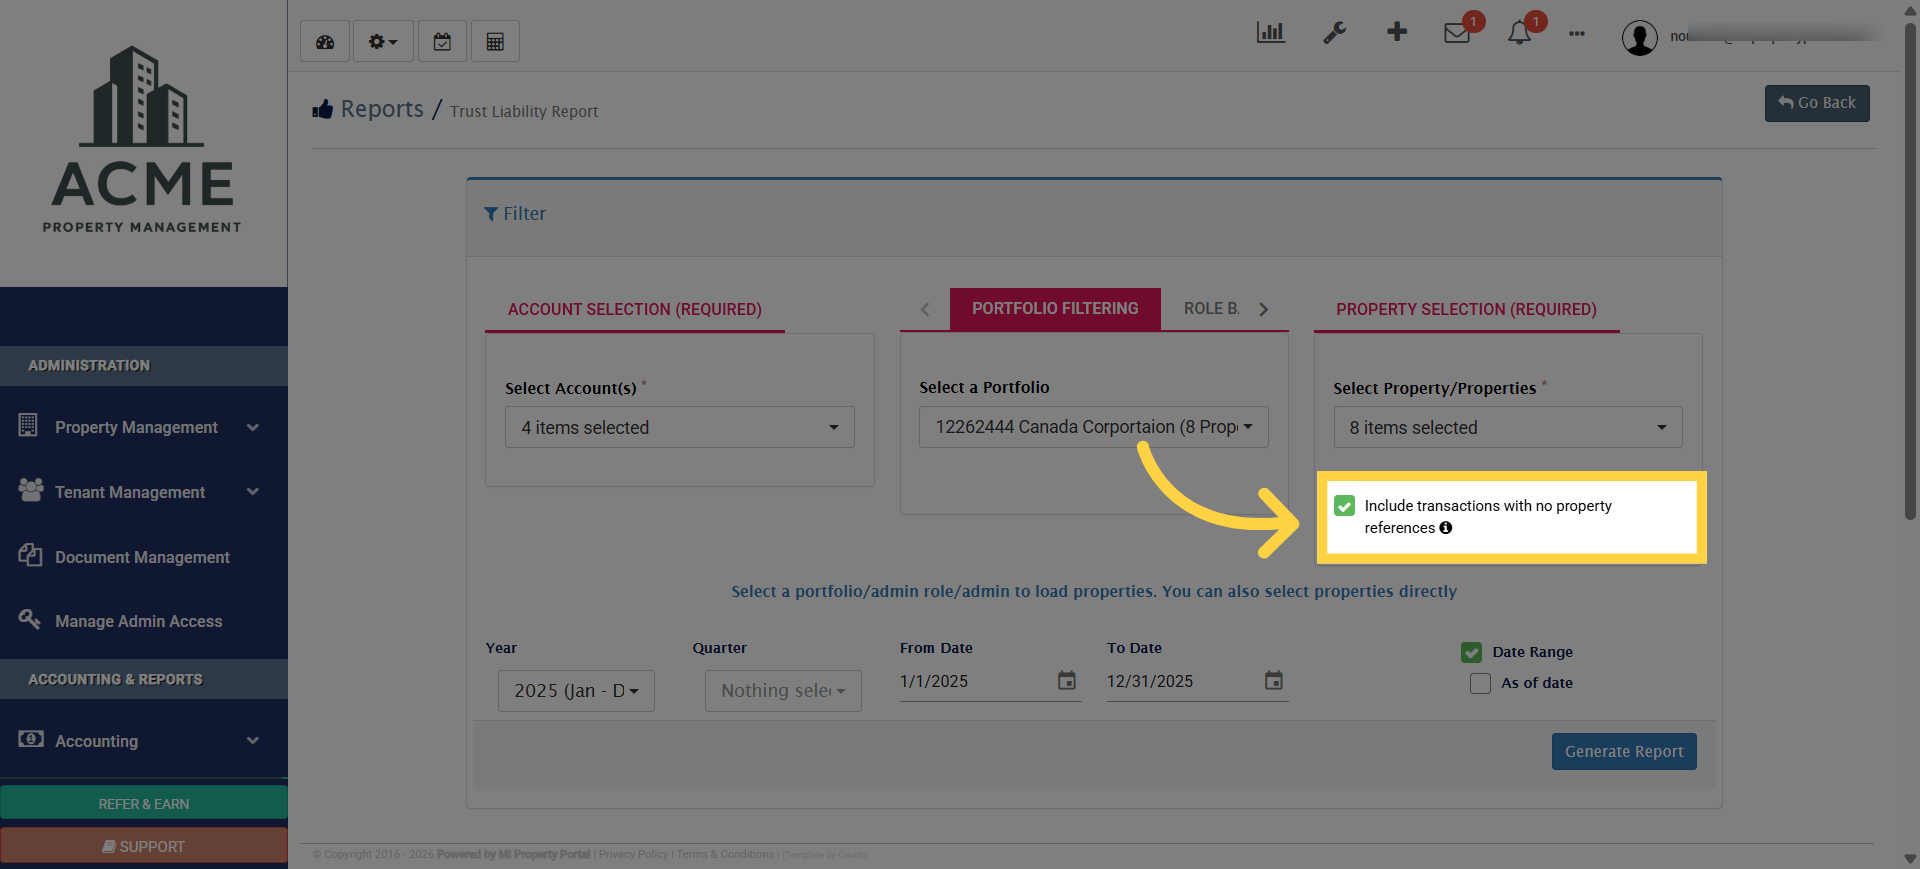Click the Support button
1920x869 pixels.
pos(144,846)
